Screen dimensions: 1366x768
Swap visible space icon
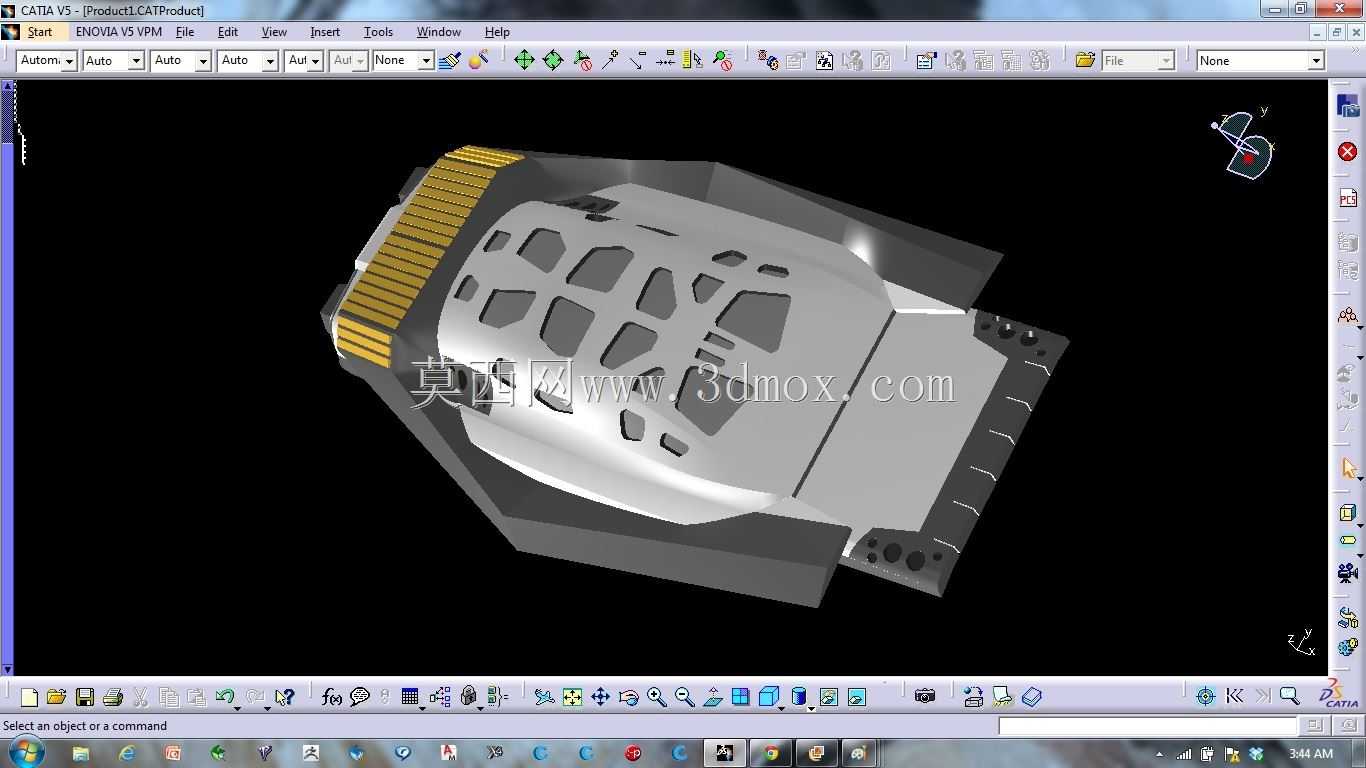pyautogui.click(x=856, y=697)
